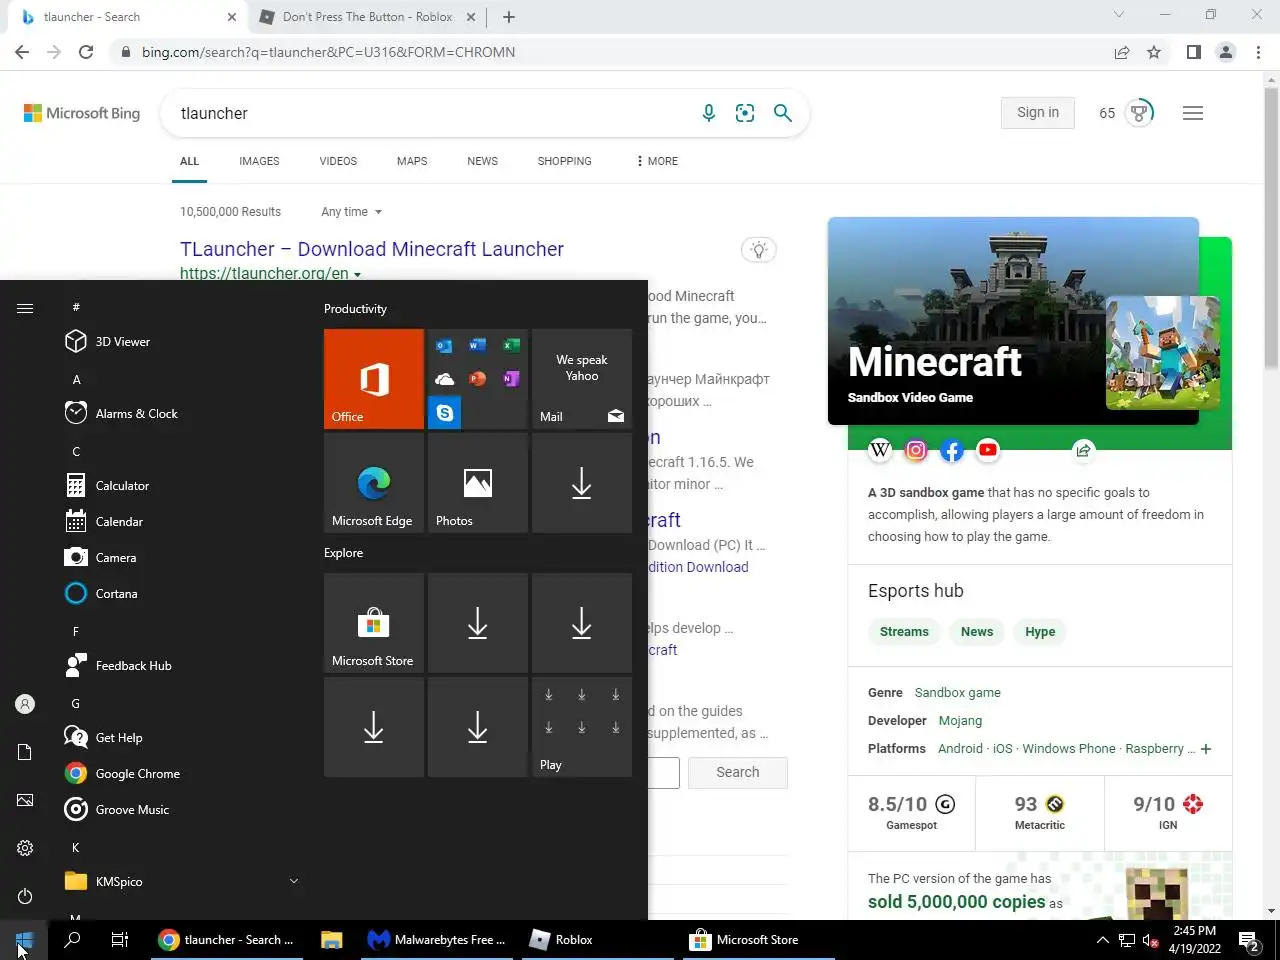
Task: Open Task View on the taskbar
Action: [120, 940]
